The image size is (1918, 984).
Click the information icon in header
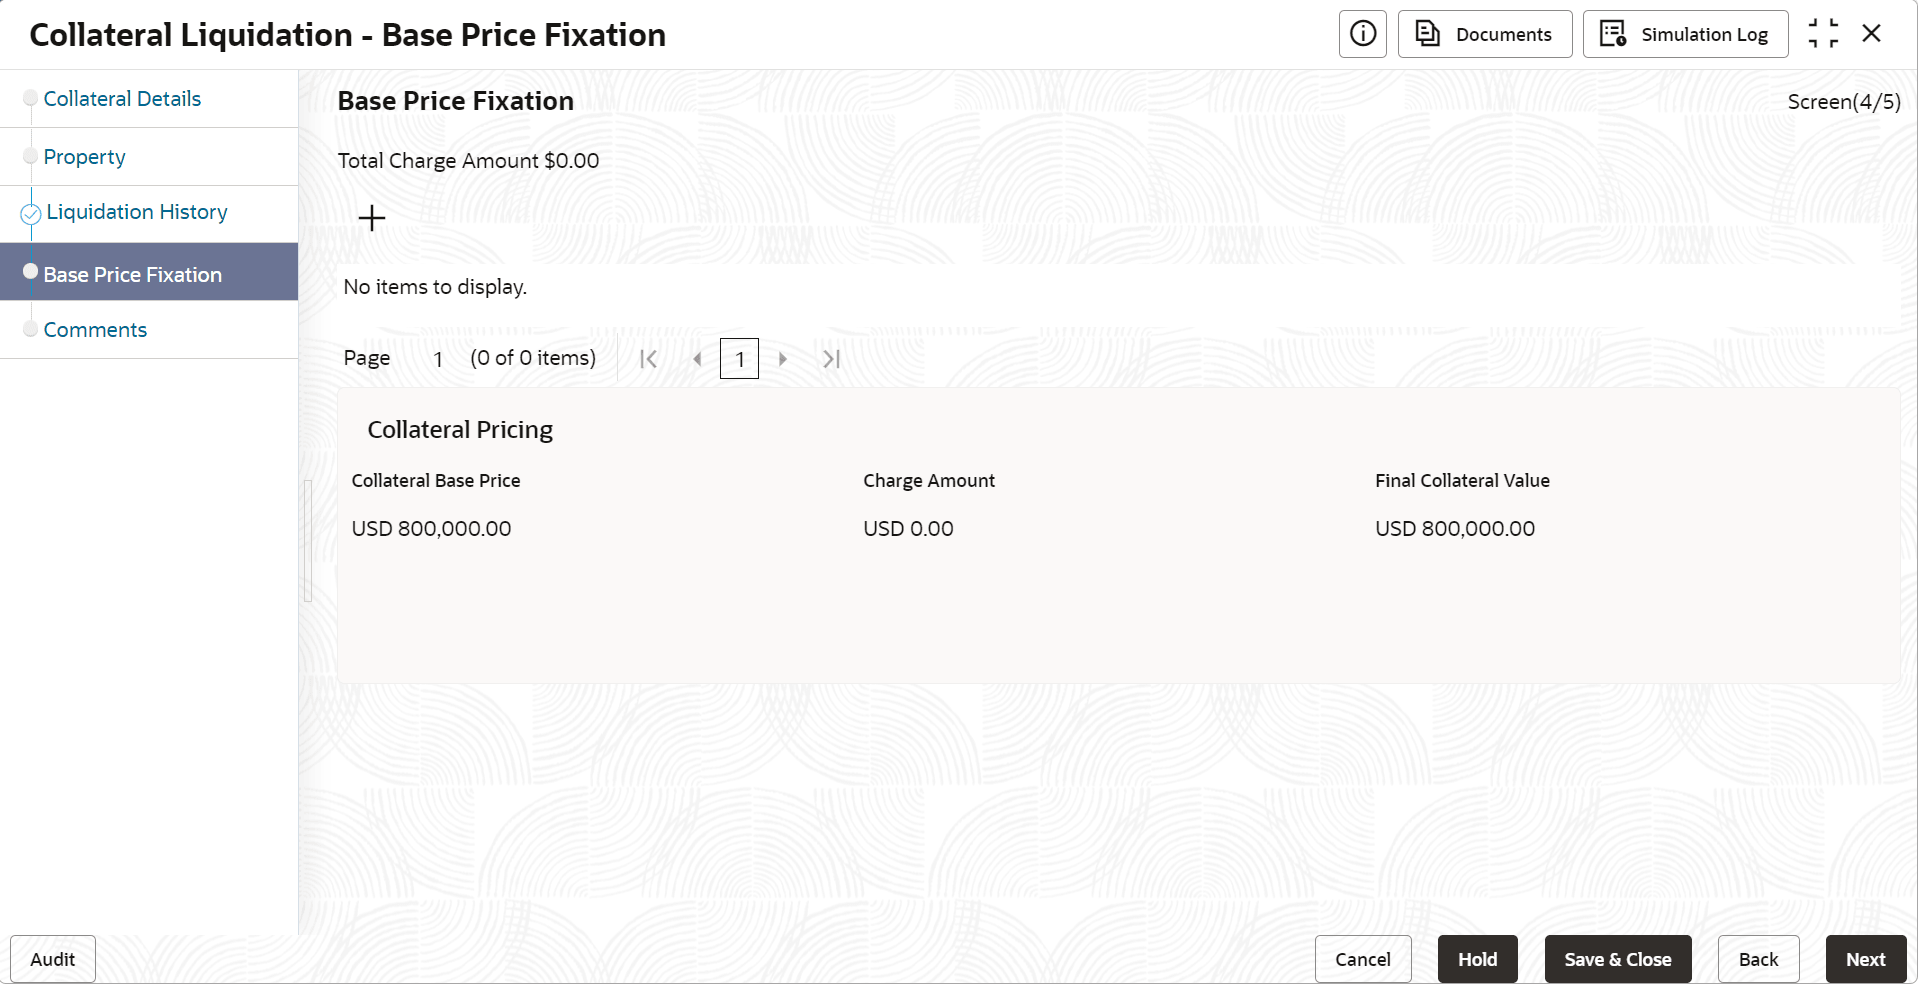click(x=1362, y=34)
